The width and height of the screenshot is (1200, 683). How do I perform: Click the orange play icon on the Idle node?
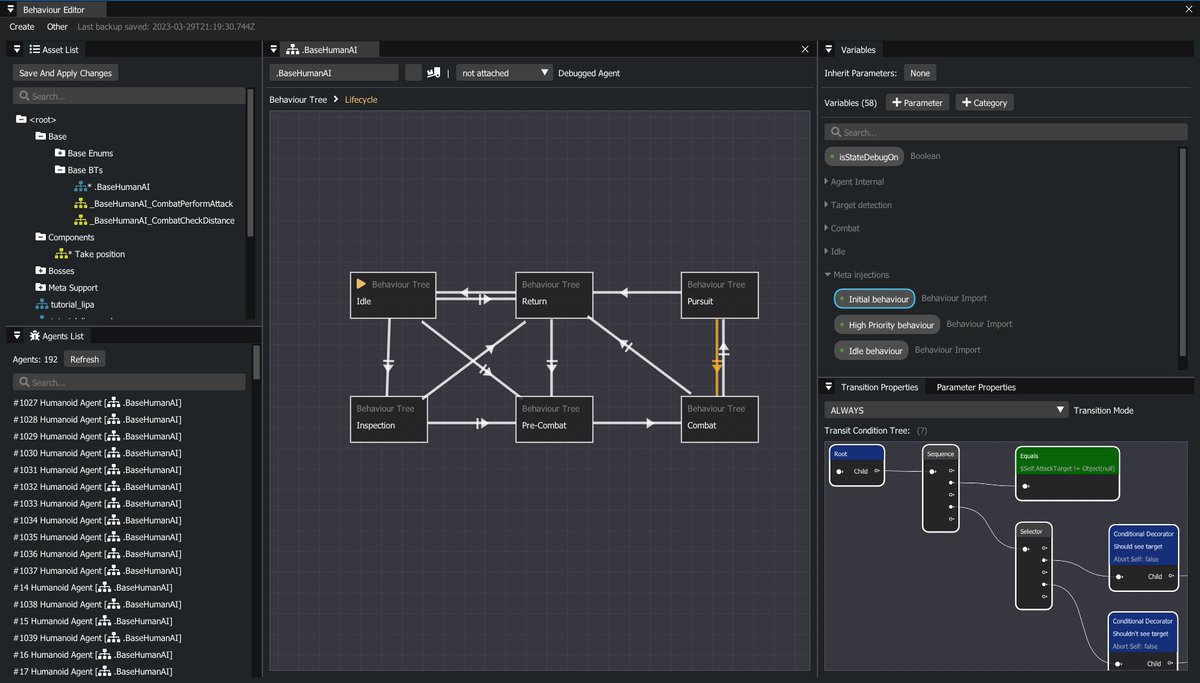361,284
